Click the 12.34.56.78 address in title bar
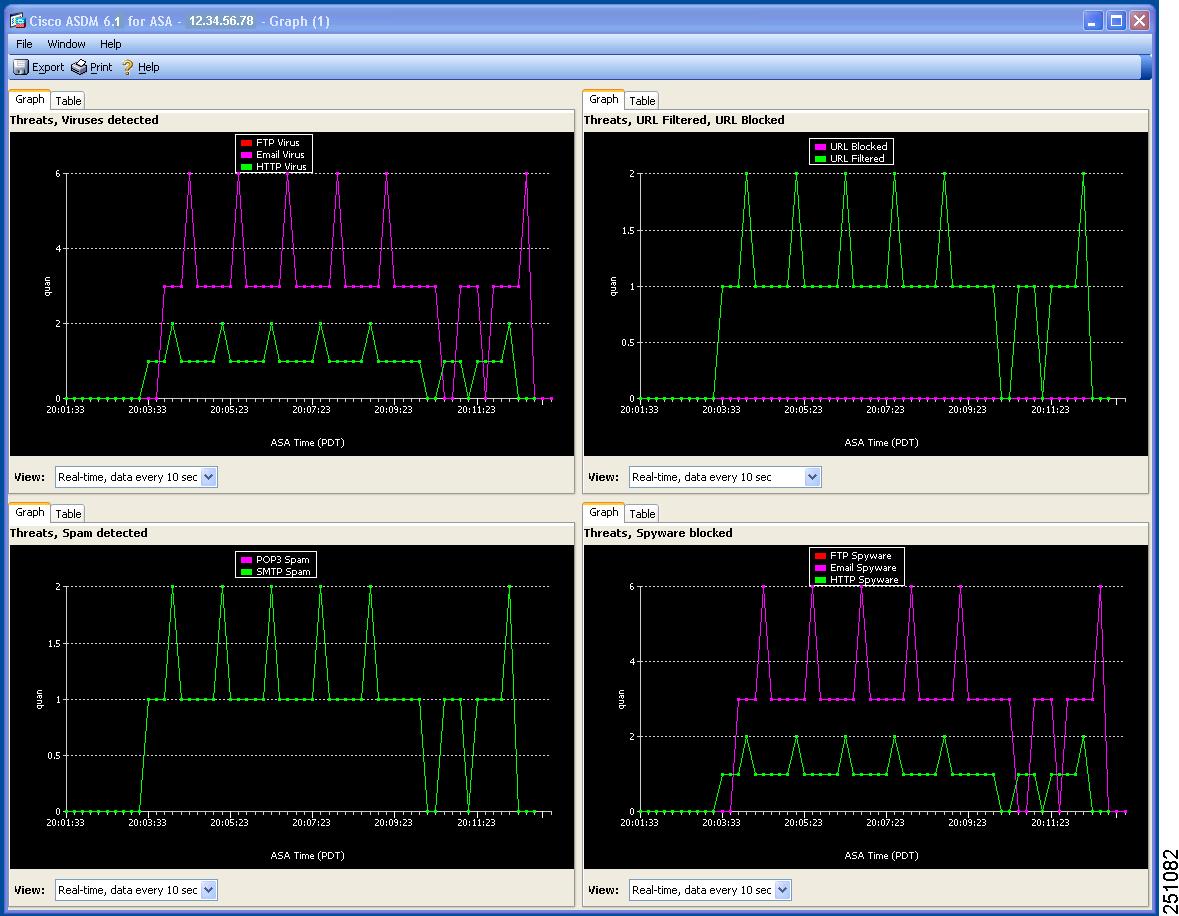 pyautogui.click(x=221, y=21)
